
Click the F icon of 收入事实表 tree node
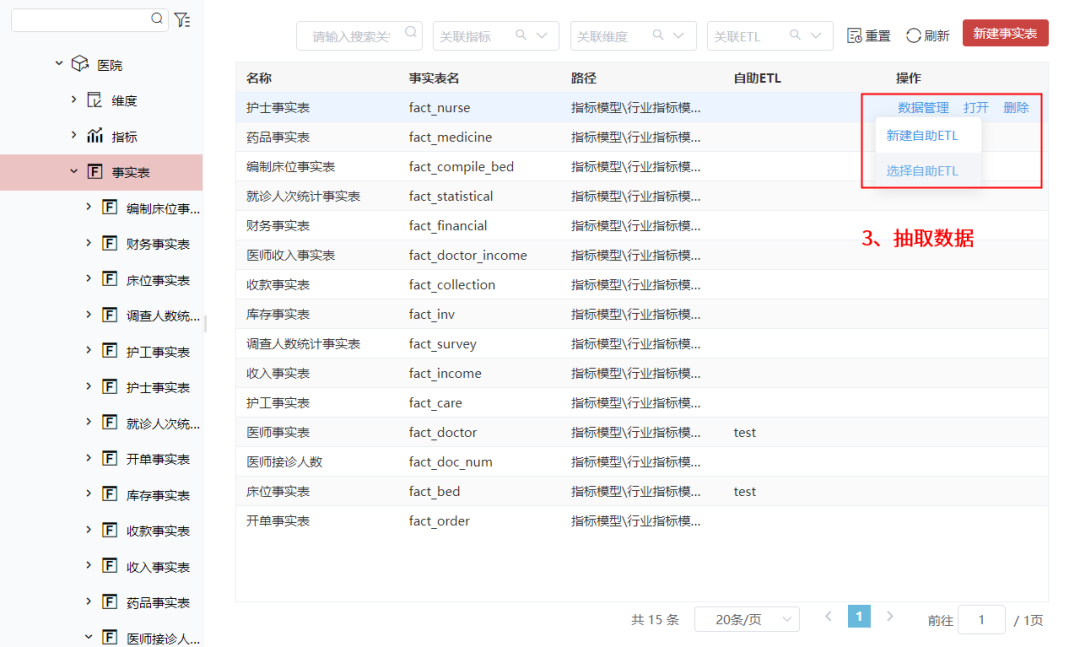point(110,566)
